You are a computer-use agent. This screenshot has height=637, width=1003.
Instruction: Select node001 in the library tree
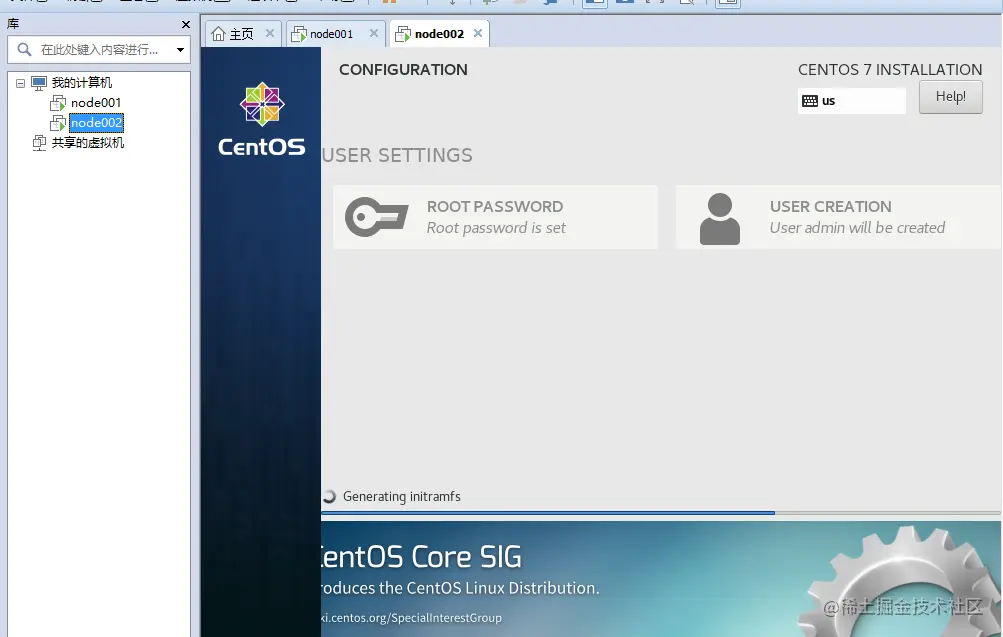pyautogui.click(x=96, y=102)
